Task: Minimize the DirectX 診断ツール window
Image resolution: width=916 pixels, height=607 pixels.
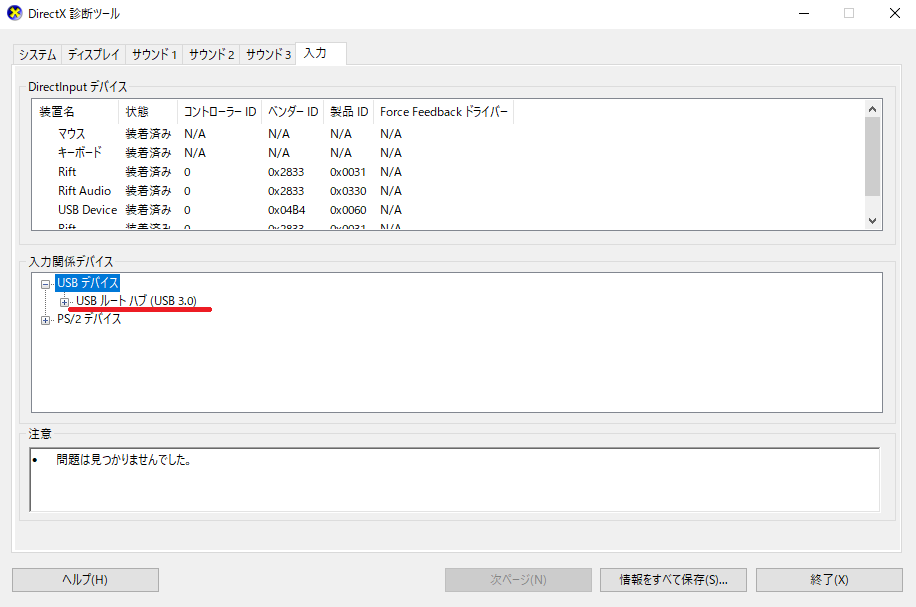Action: 804,13
